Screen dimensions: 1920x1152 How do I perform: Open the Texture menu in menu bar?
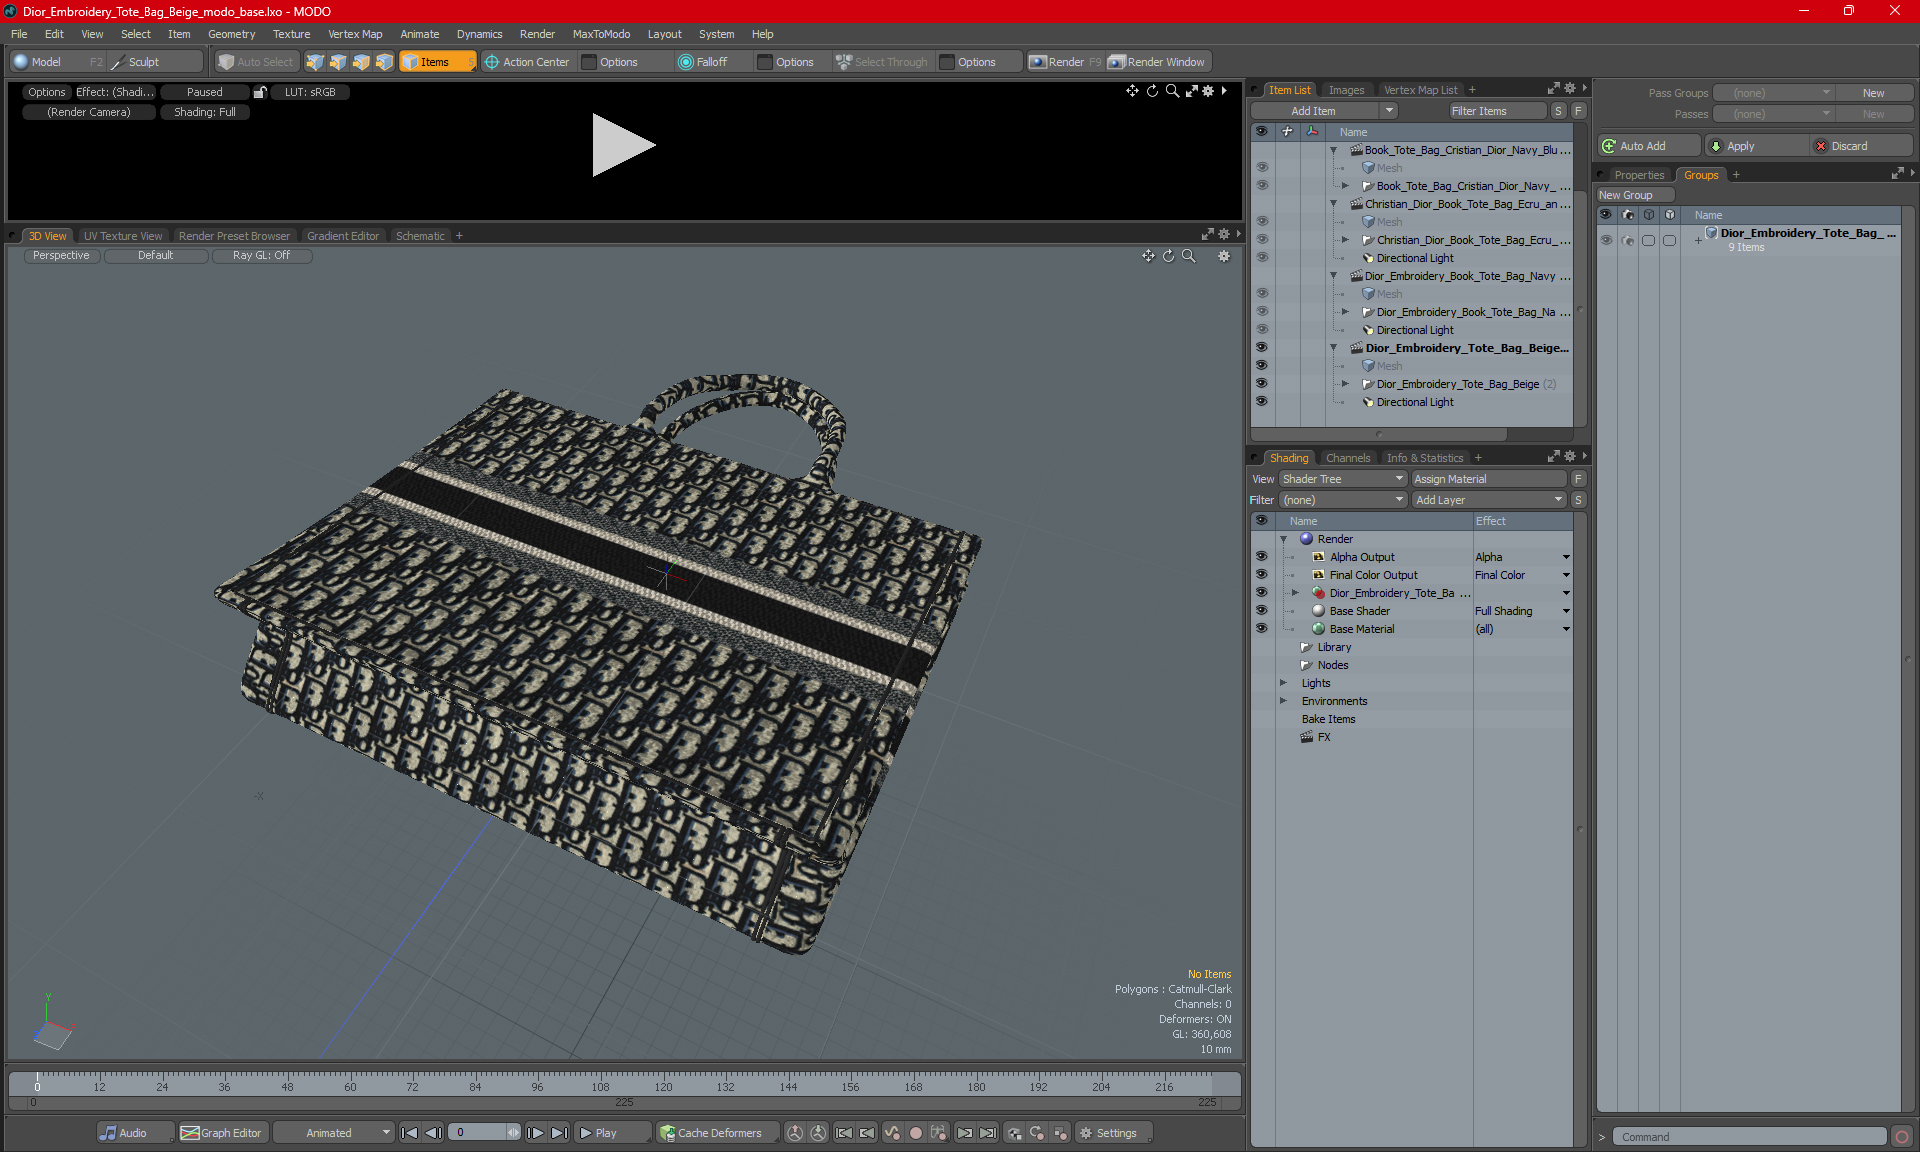[x=289, y=33]
